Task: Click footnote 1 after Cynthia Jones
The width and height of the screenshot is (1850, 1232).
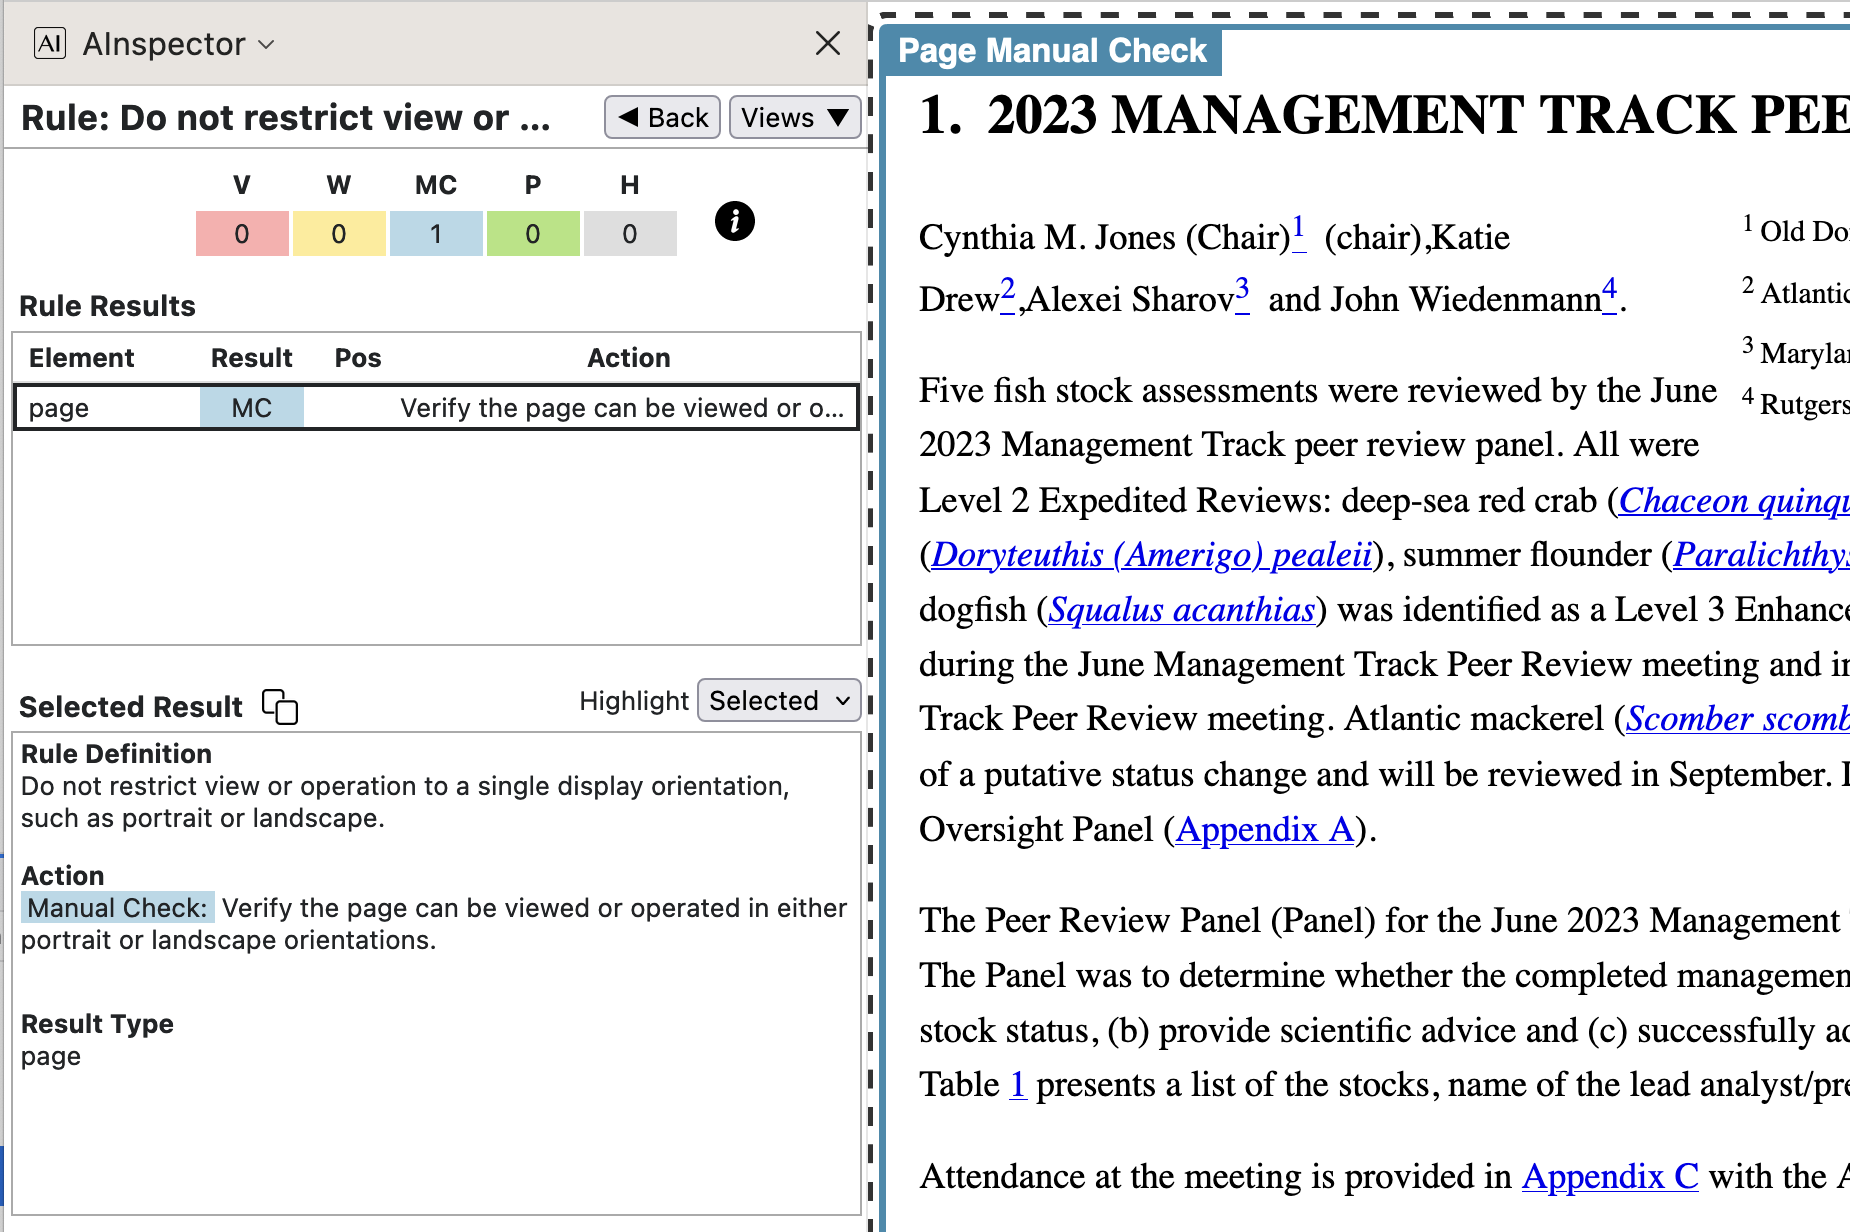Action: pos(1298,231)
